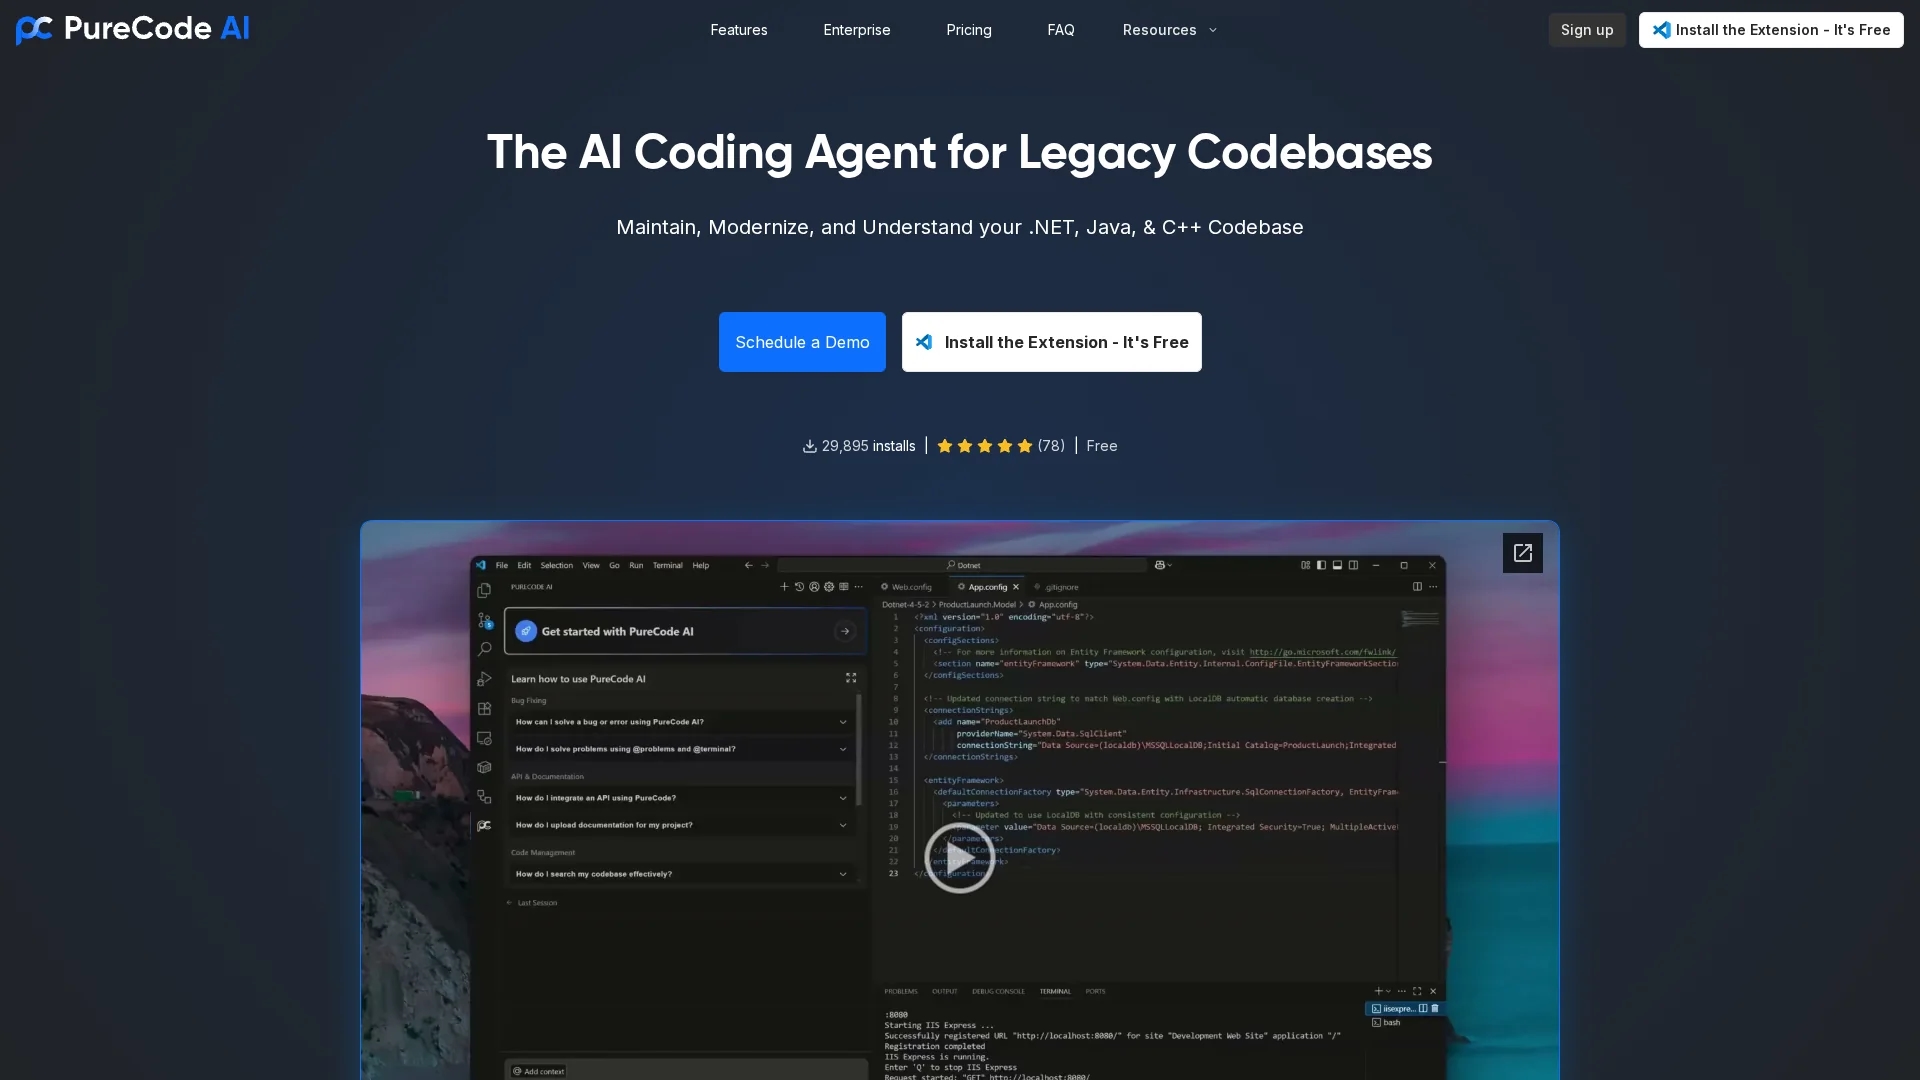Select TERMINAL panel tab in preview
This screenshot has height=1080, width=1920.
click(1055, 992)
